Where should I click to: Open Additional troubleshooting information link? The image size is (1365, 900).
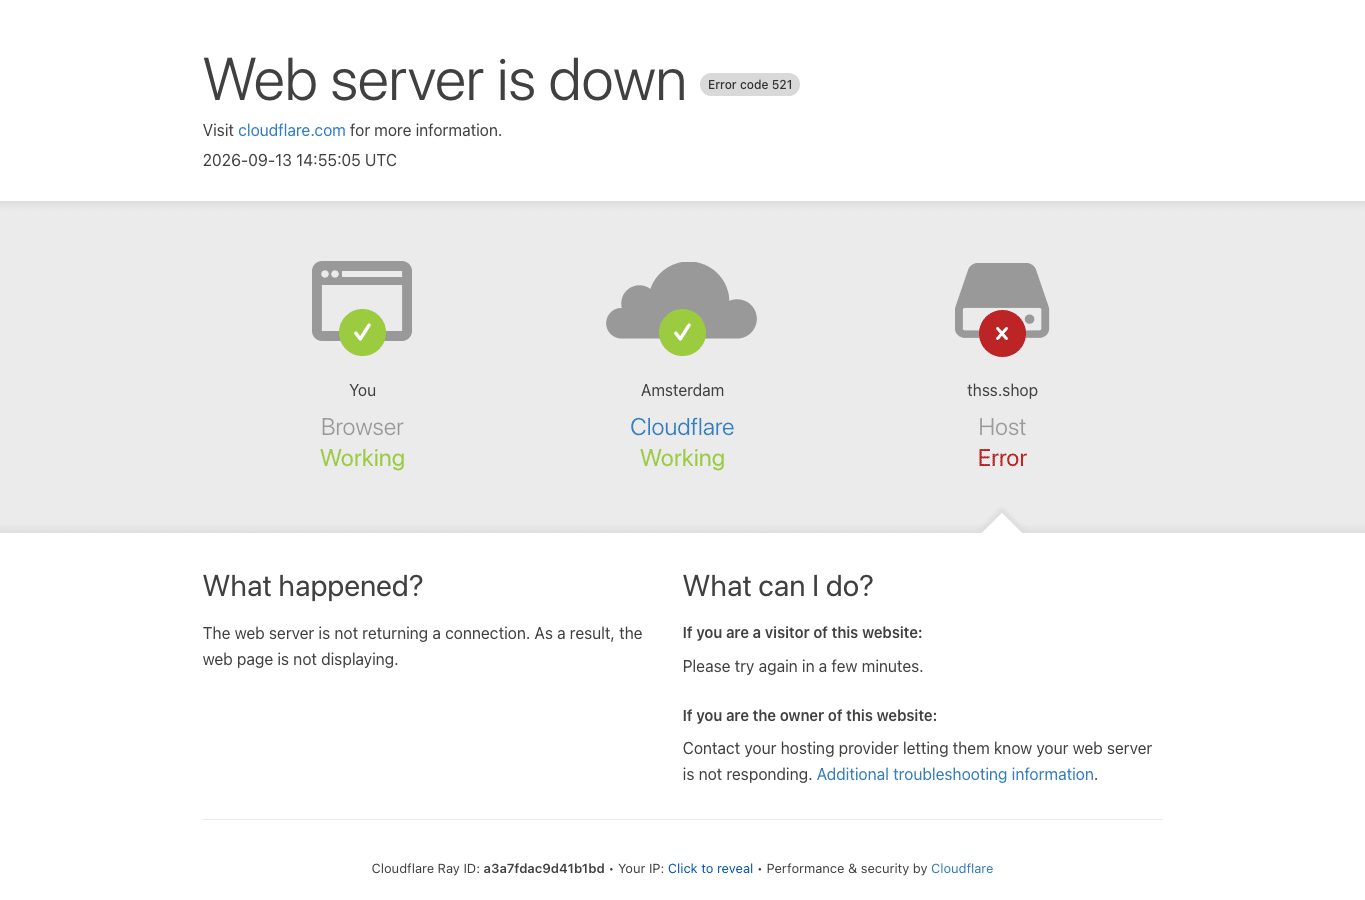click(955, 774)
